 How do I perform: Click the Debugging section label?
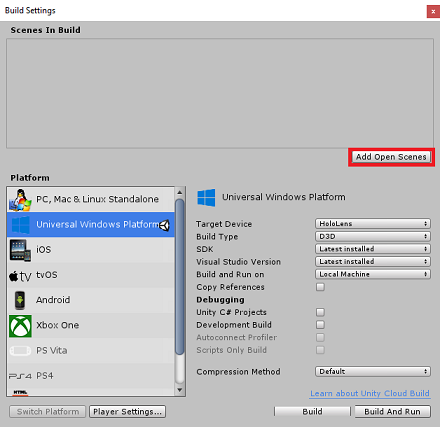tap(220, 300)
